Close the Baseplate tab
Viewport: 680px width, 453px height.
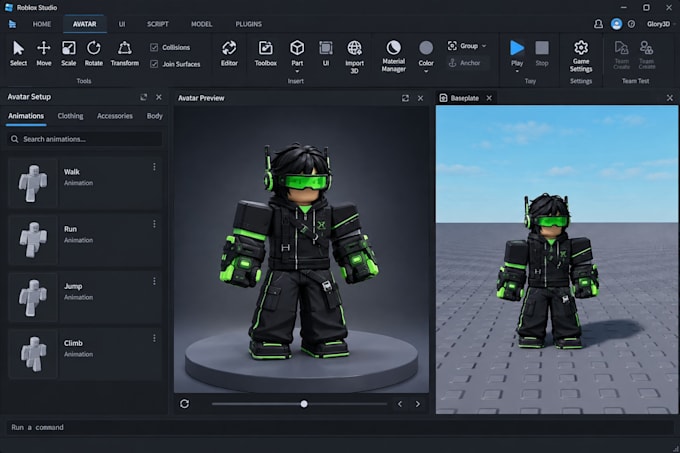click(x=489, y=98)
